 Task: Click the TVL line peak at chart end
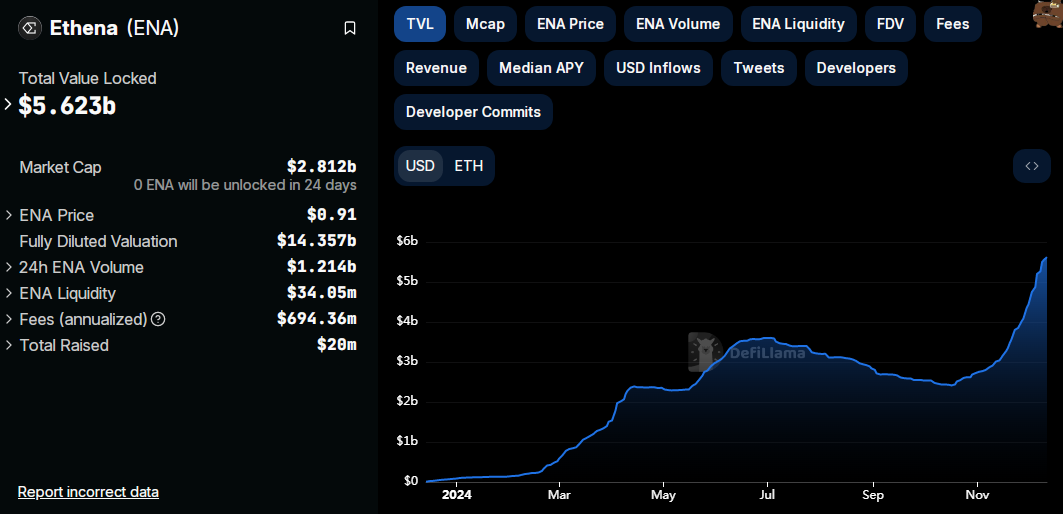1046,258
